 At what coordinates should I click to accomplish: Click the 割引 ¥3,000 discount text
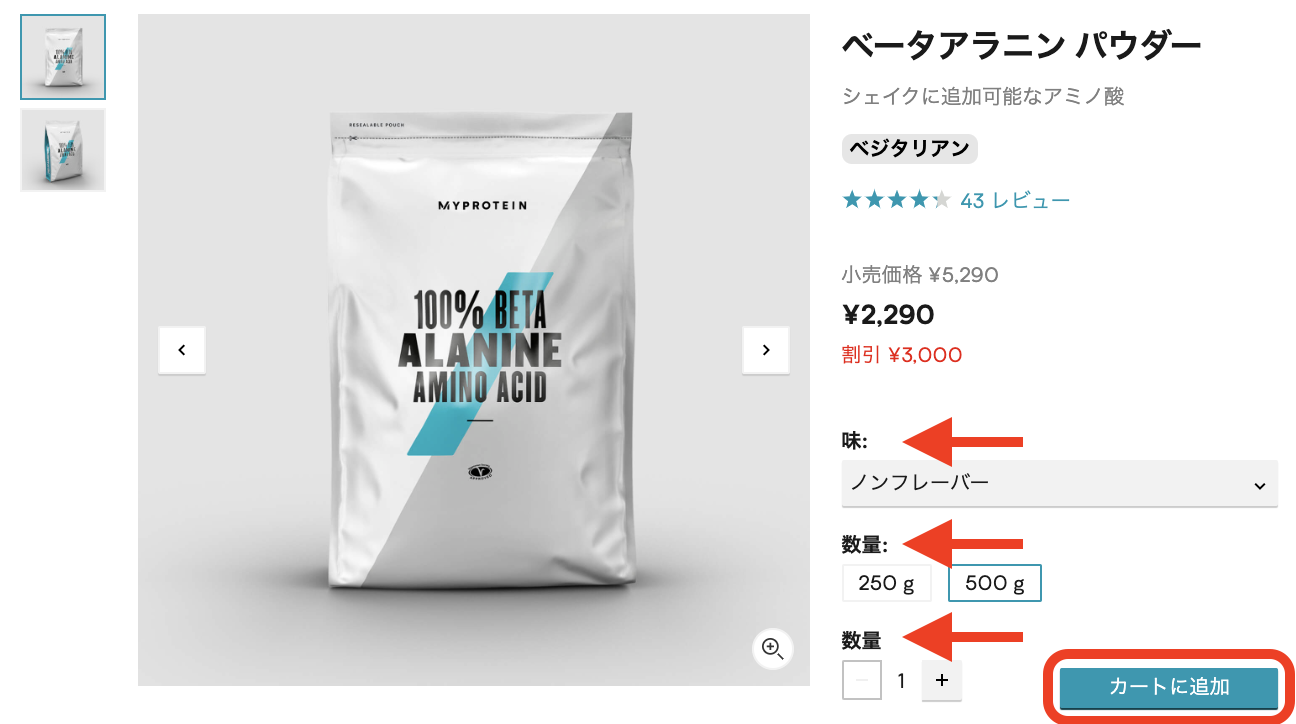[x=902, y=355]
